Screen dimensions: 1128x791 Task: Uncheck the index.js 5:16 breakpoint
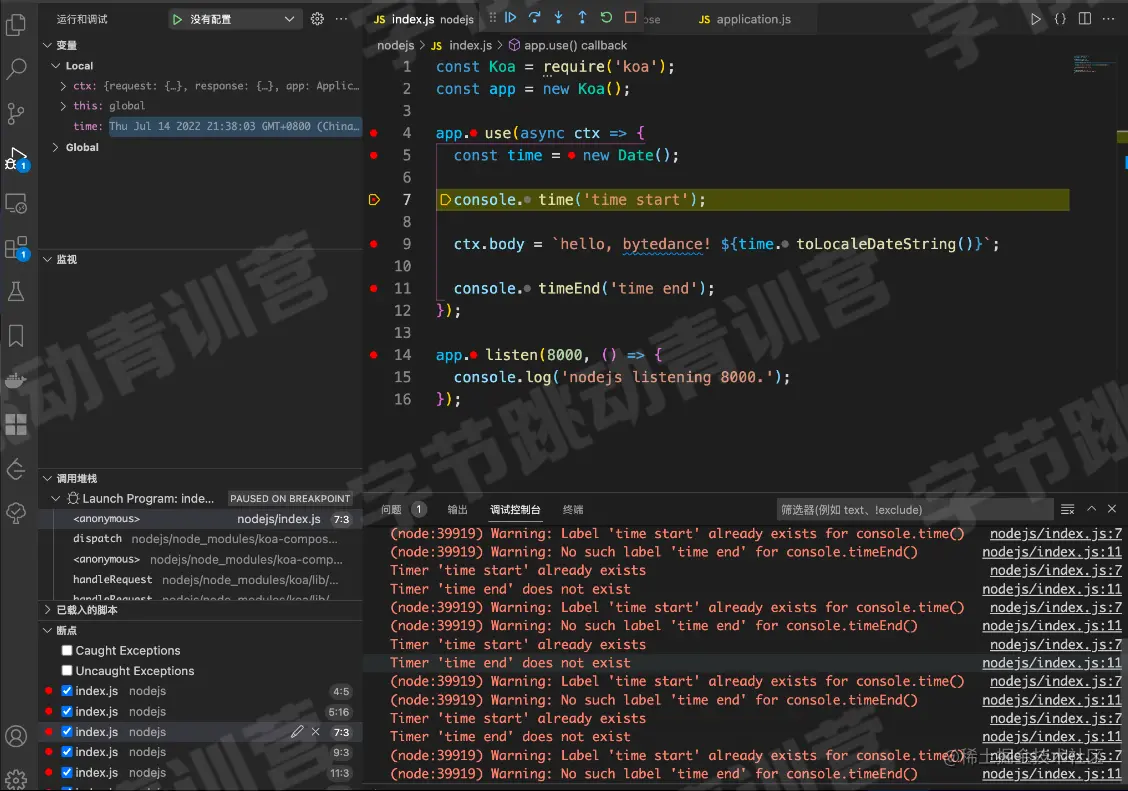[x=67, y=712]
